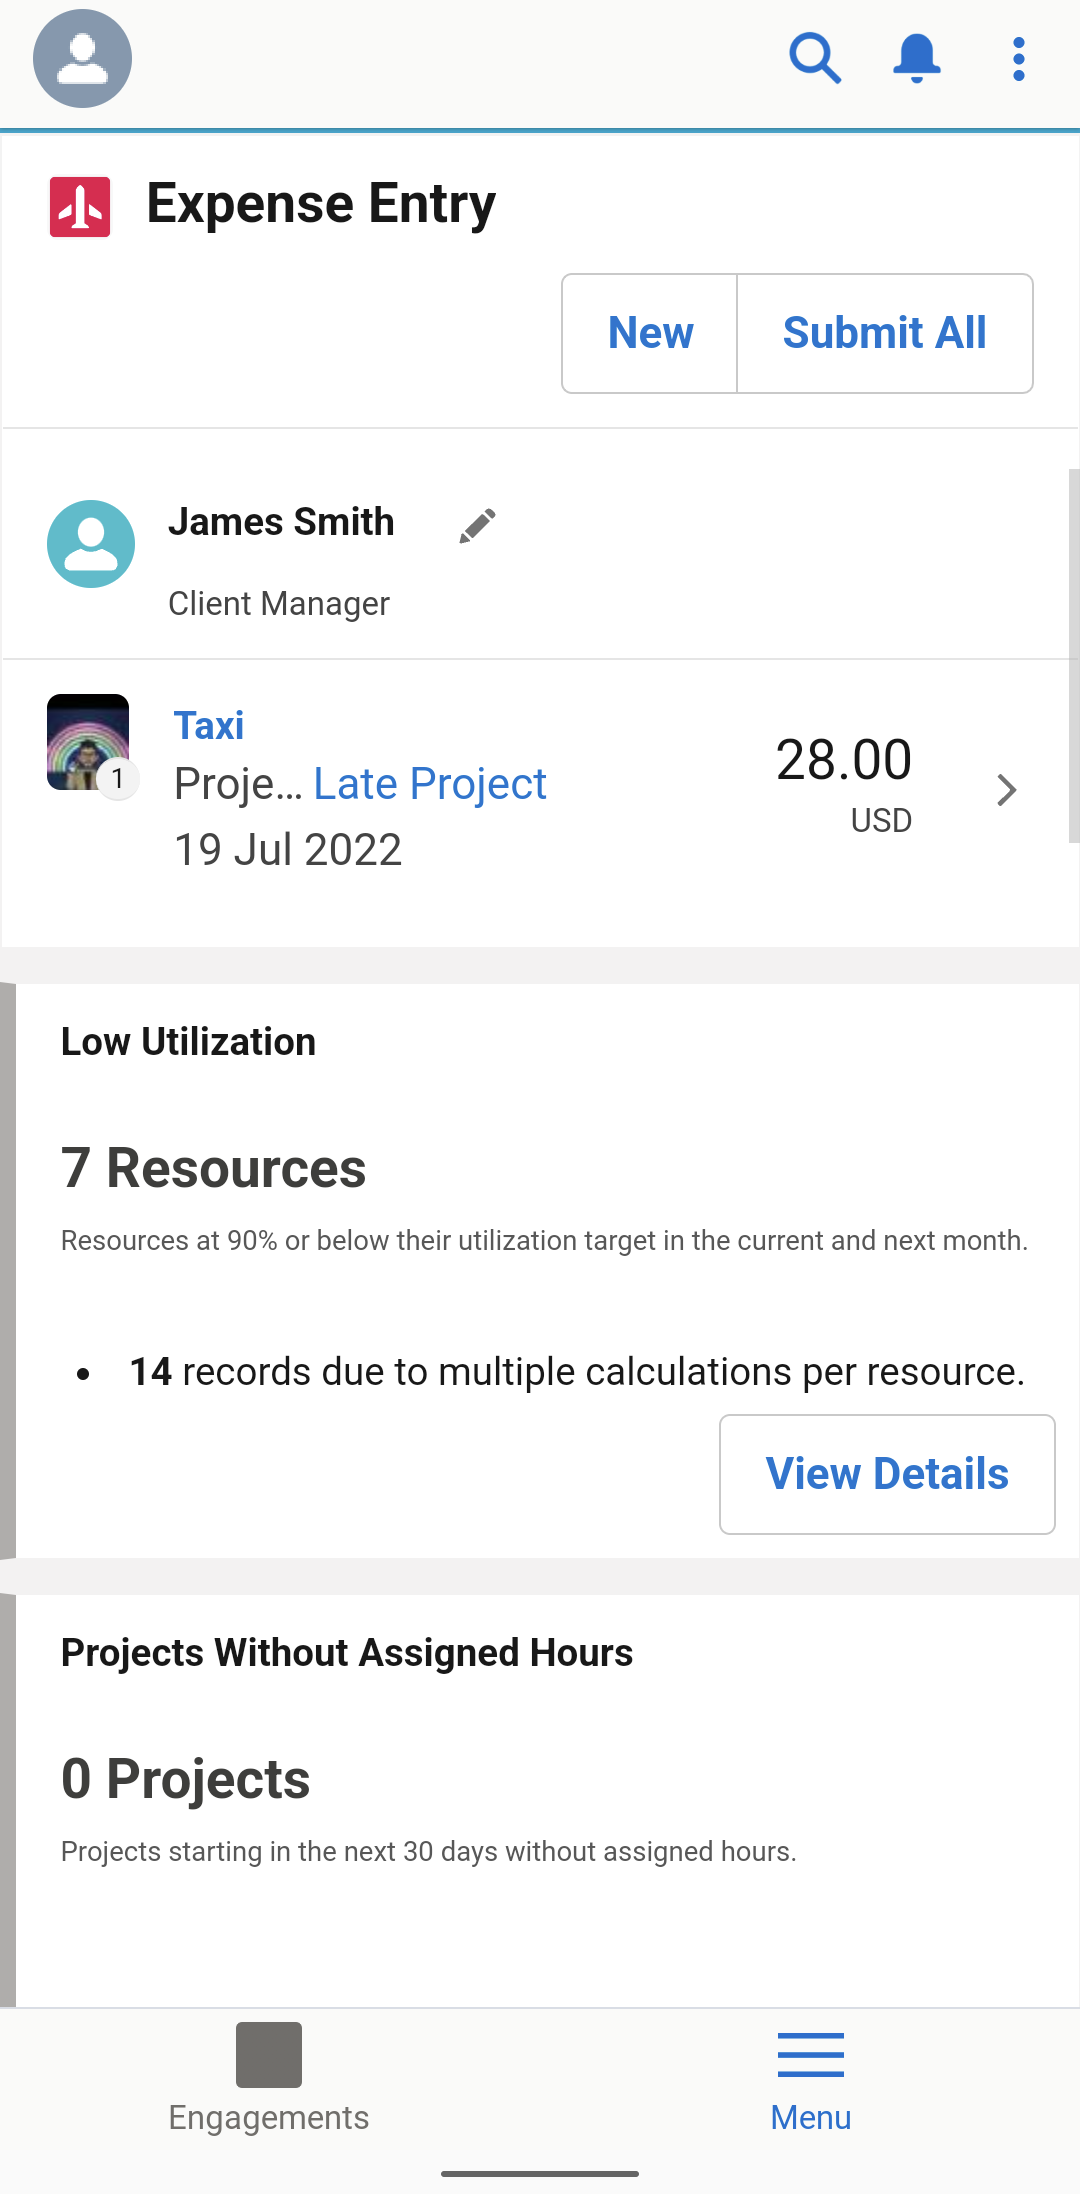The width and height of the screenshot is (1080, 2194).
Task: Tap the search magnifier icon
Action: (x=814, y=59)
